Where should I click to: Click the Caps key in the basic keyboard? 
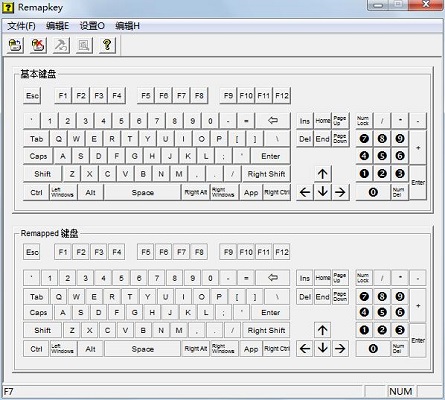pos(38,156)
